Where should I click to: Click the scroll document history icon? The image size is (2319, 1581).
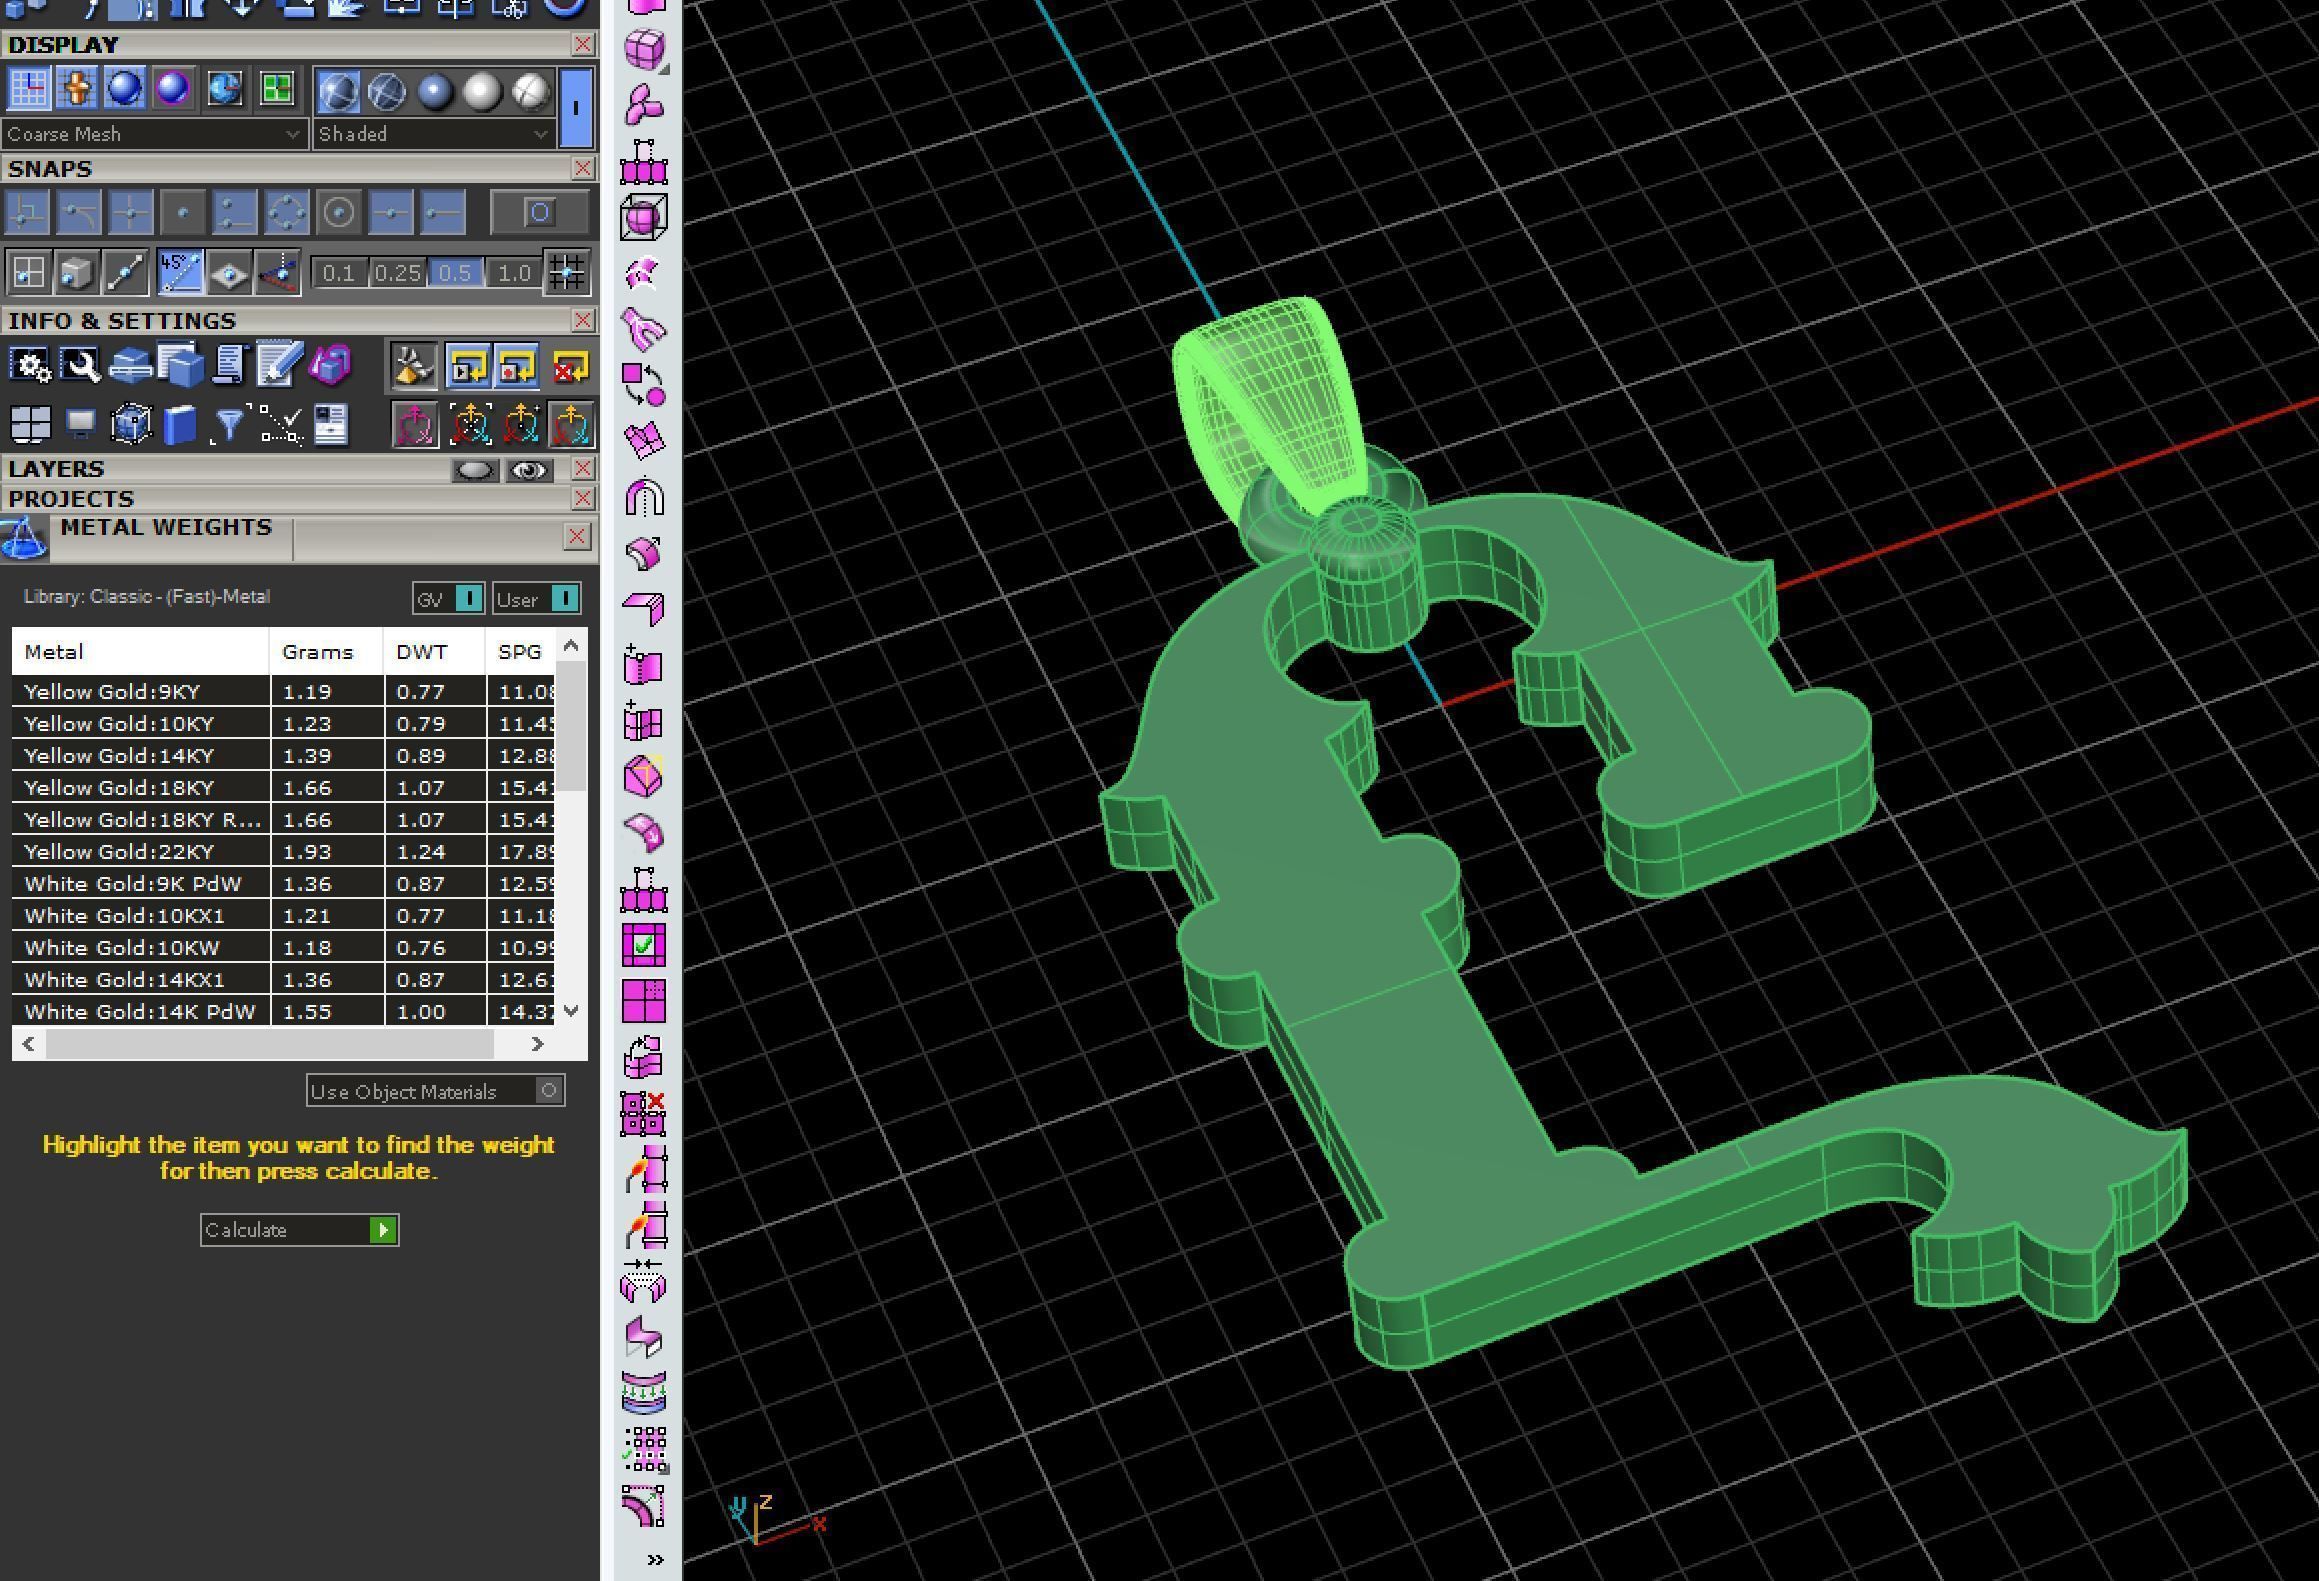(229, 366)
